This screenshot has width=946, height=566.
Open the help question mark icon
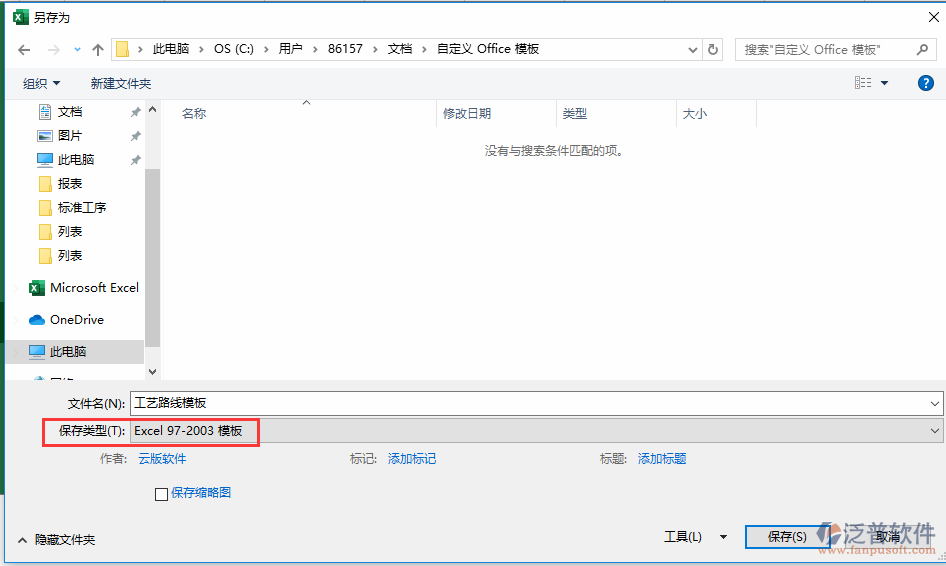pos(925,83)
